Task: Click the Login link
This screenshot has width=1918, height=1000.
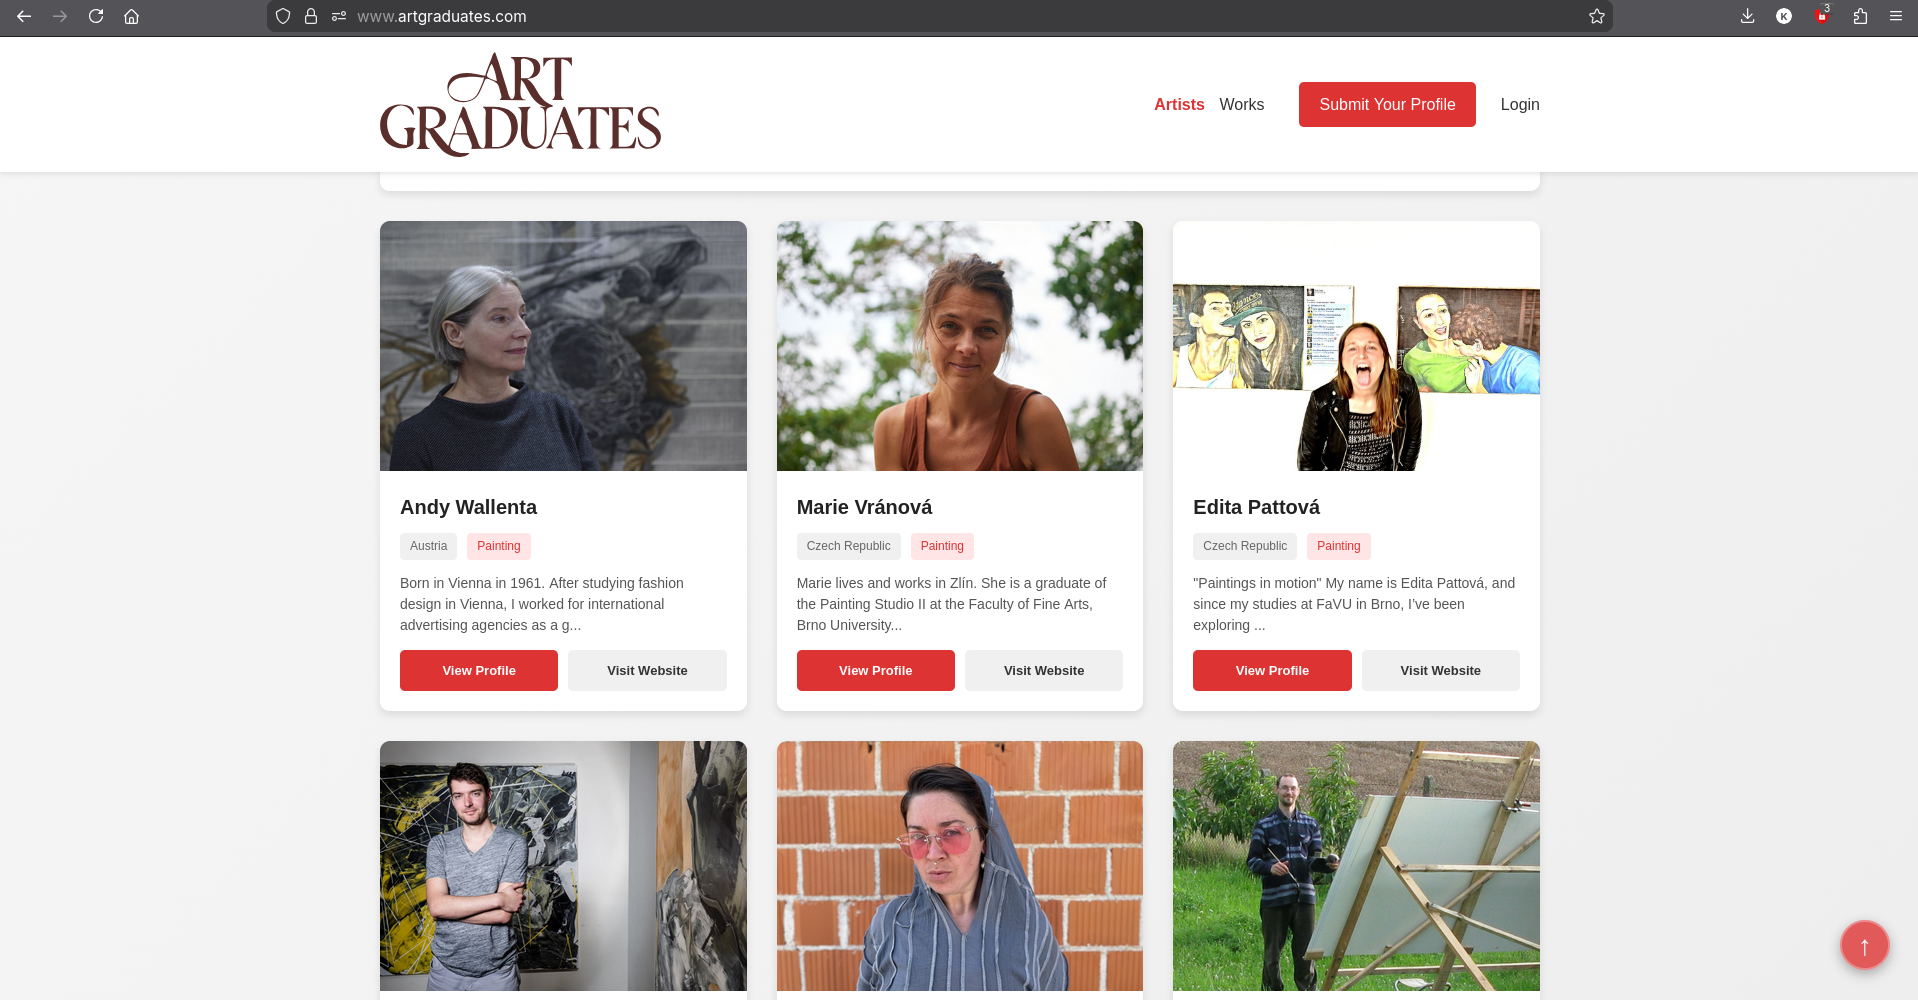Action: [x=1519, y=104]
